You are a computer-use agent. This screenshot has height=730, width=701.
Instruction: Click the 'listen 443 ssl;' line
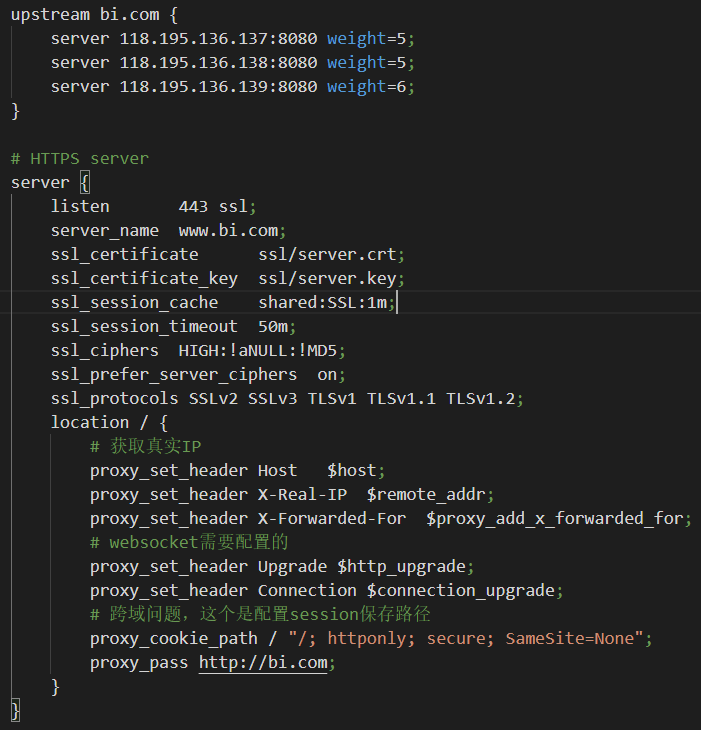[x=154, y=207]
